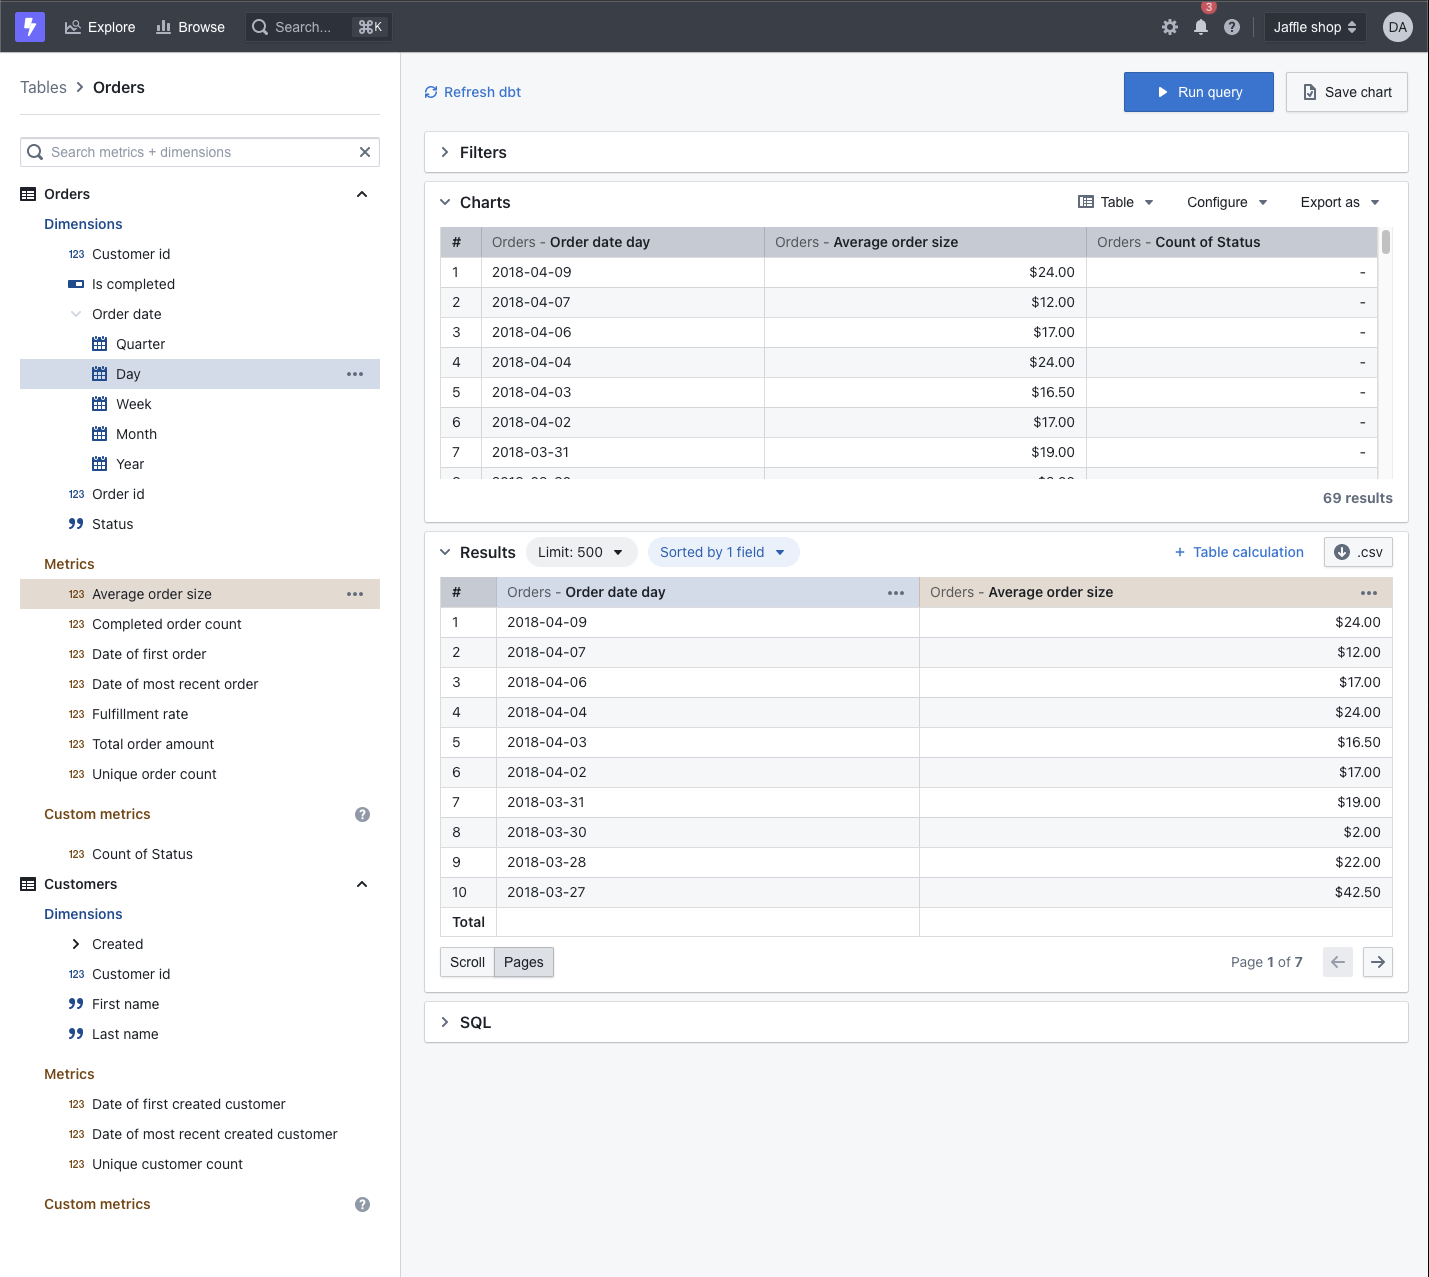
Task: Toggle the Is completed dimension
Action: coord(133,284)
